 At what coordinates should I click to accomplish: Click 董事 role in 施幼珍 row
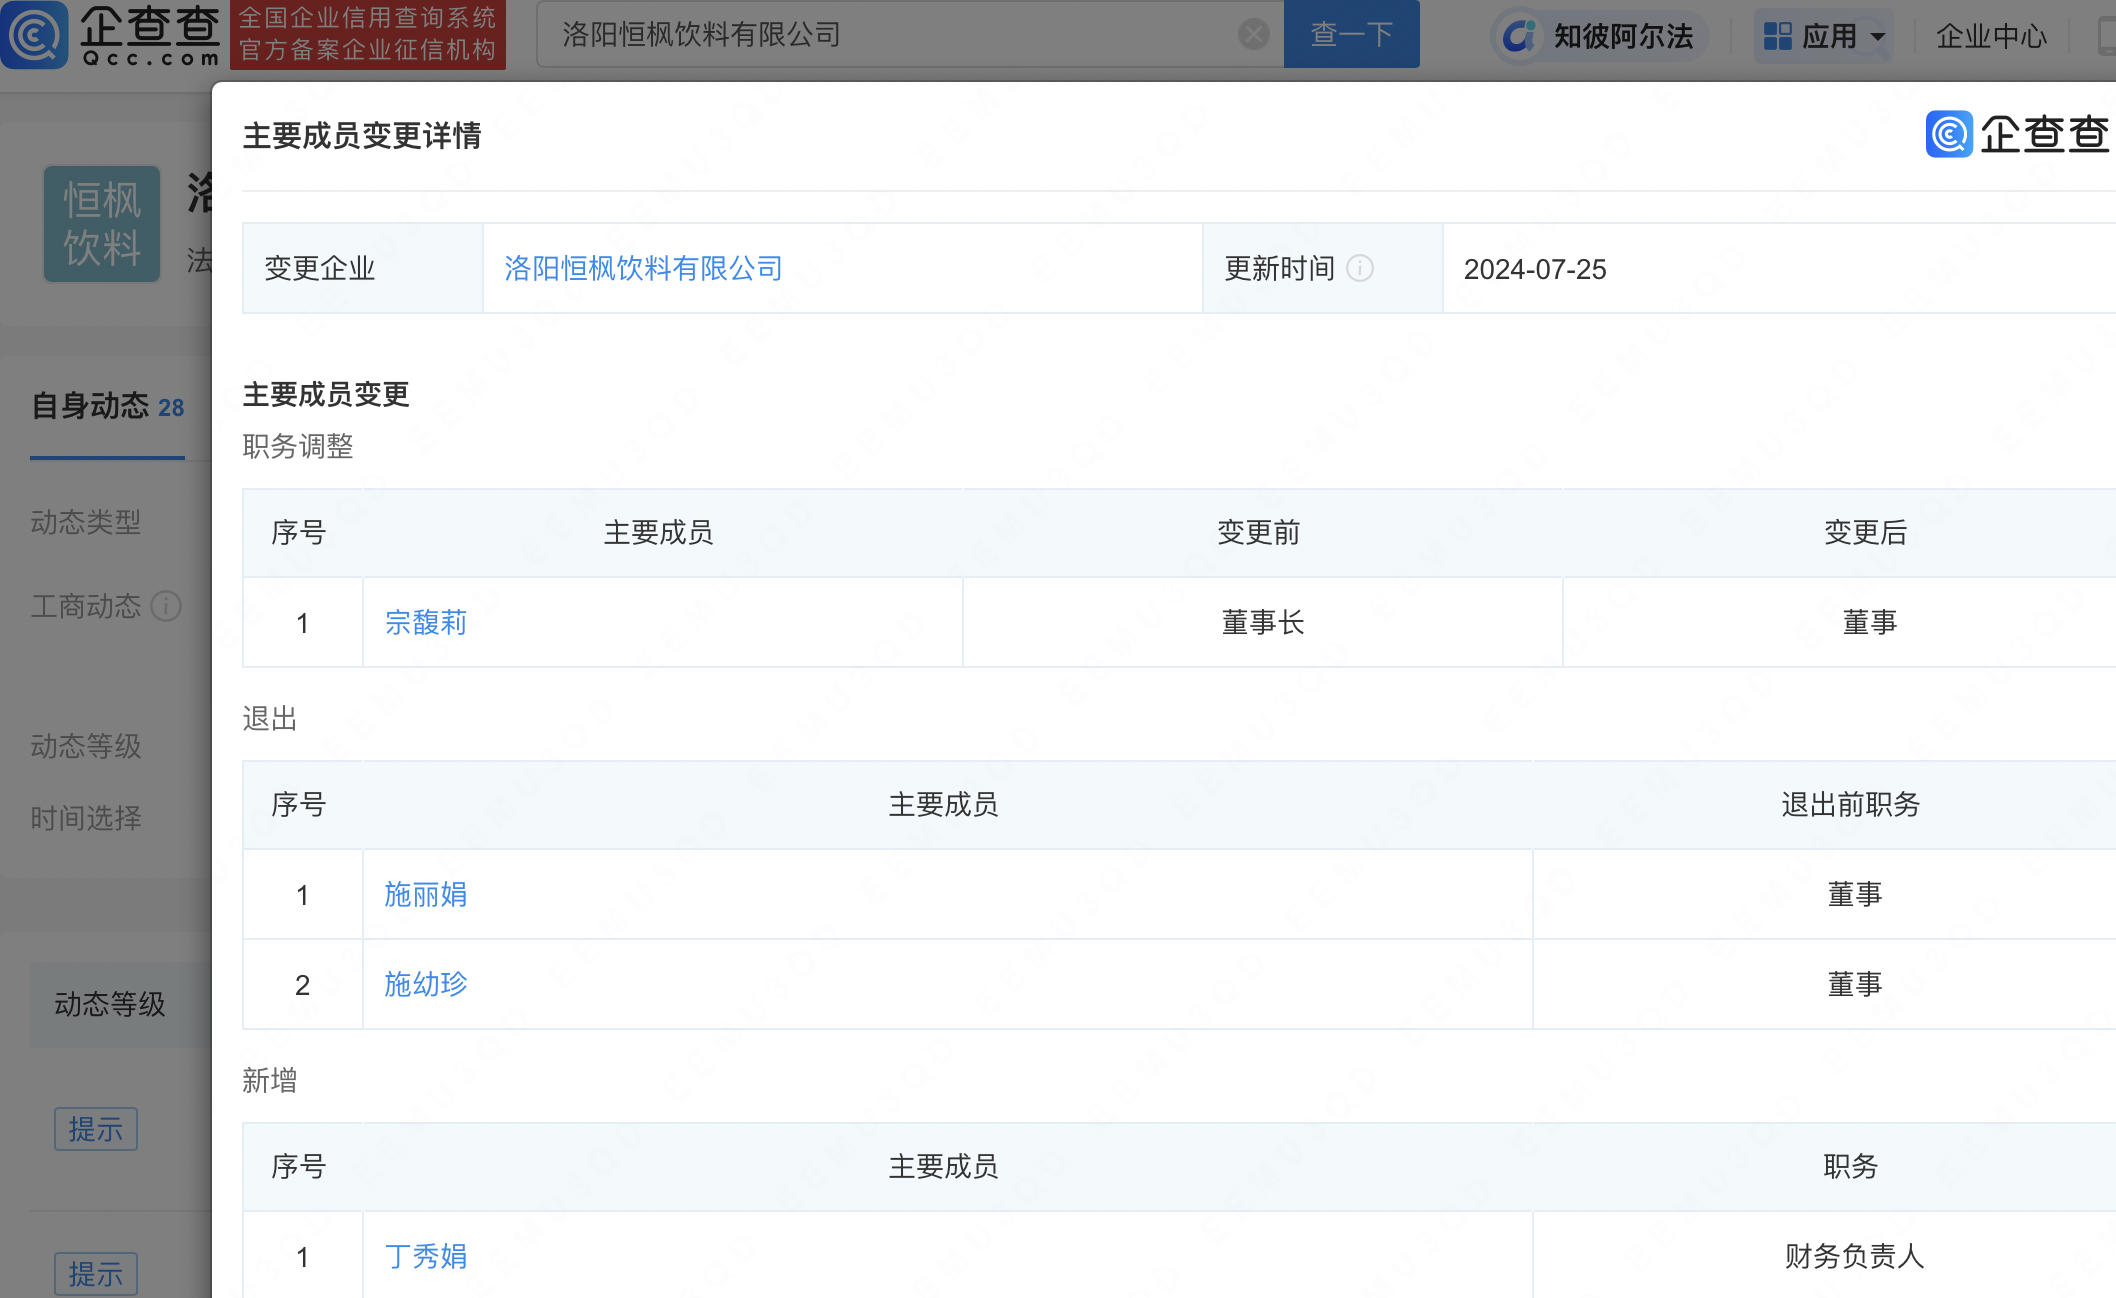coord(1854,984)
